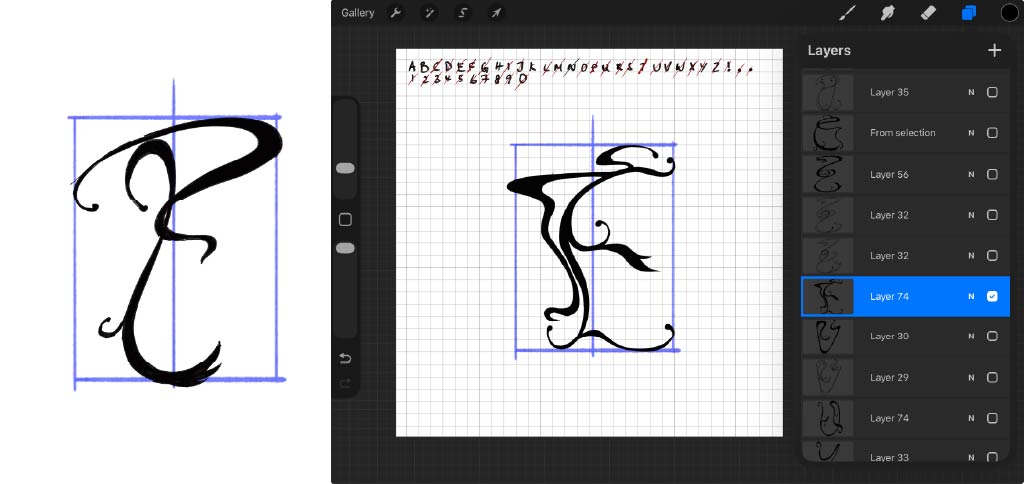Open blend mode N for Layer 29

click(970, 377)
